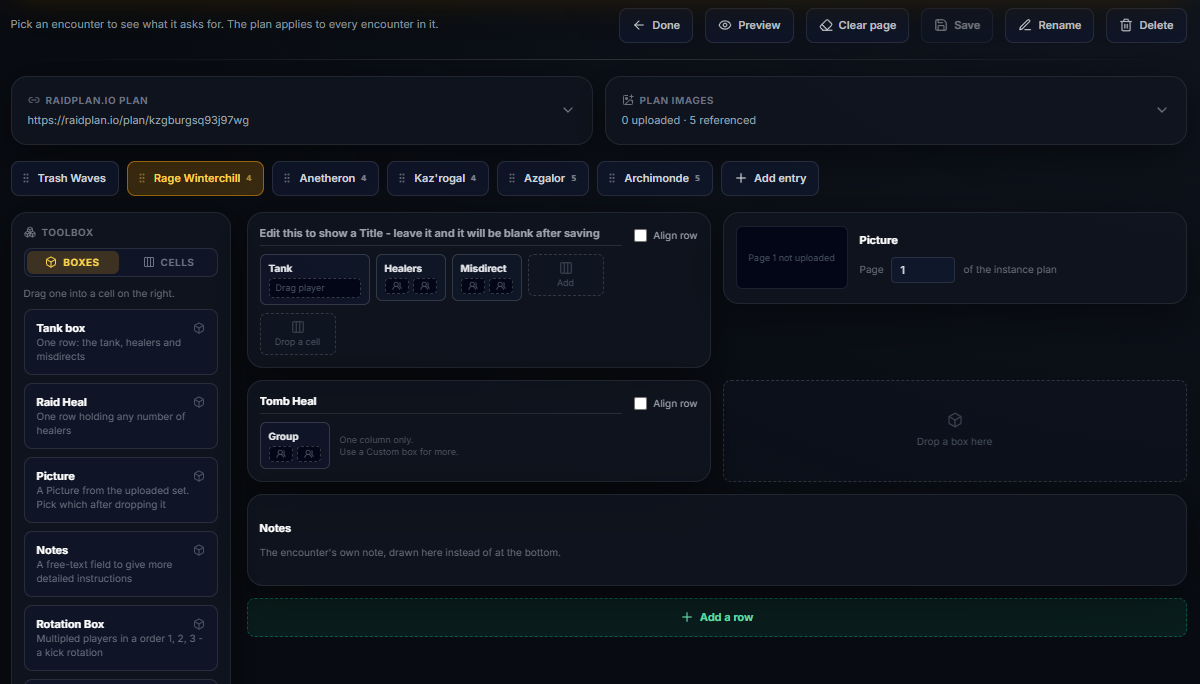The width and height of the screenshot is (1200, 684).
Task: Edit the Tomb Heal title field
Action: point(440,402)
